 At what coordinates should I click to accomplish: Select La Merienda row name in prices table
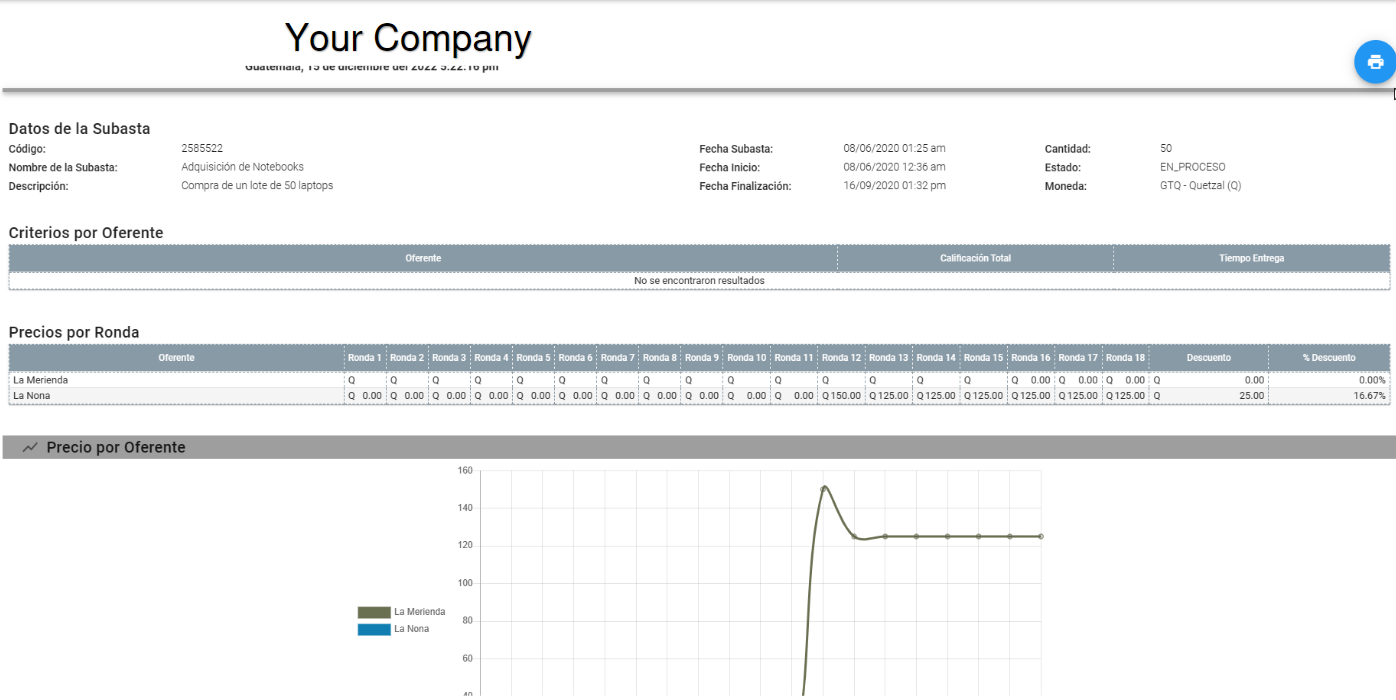pos(41,380)
